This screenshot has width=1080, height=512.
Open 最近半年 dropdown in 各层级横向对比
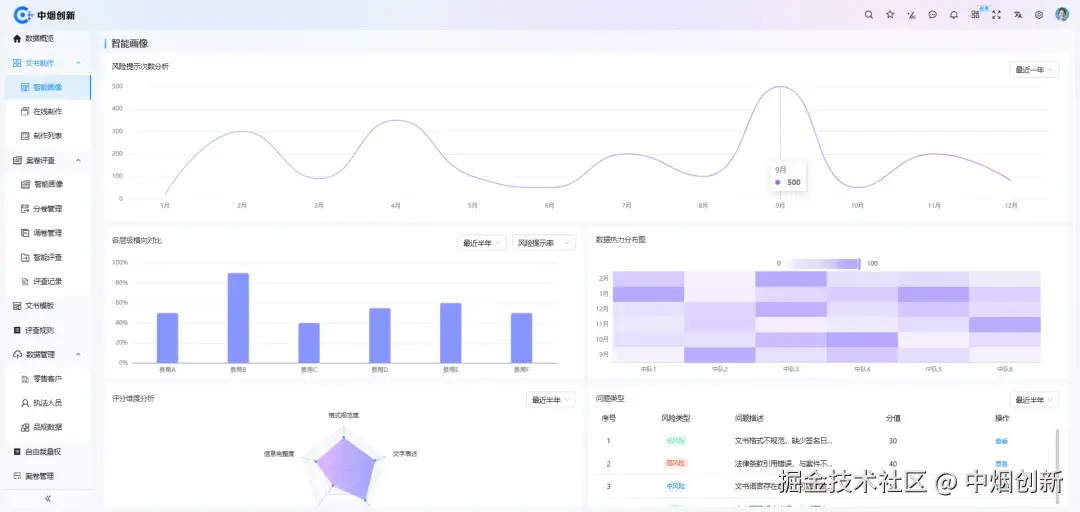[x=481, y=243]
